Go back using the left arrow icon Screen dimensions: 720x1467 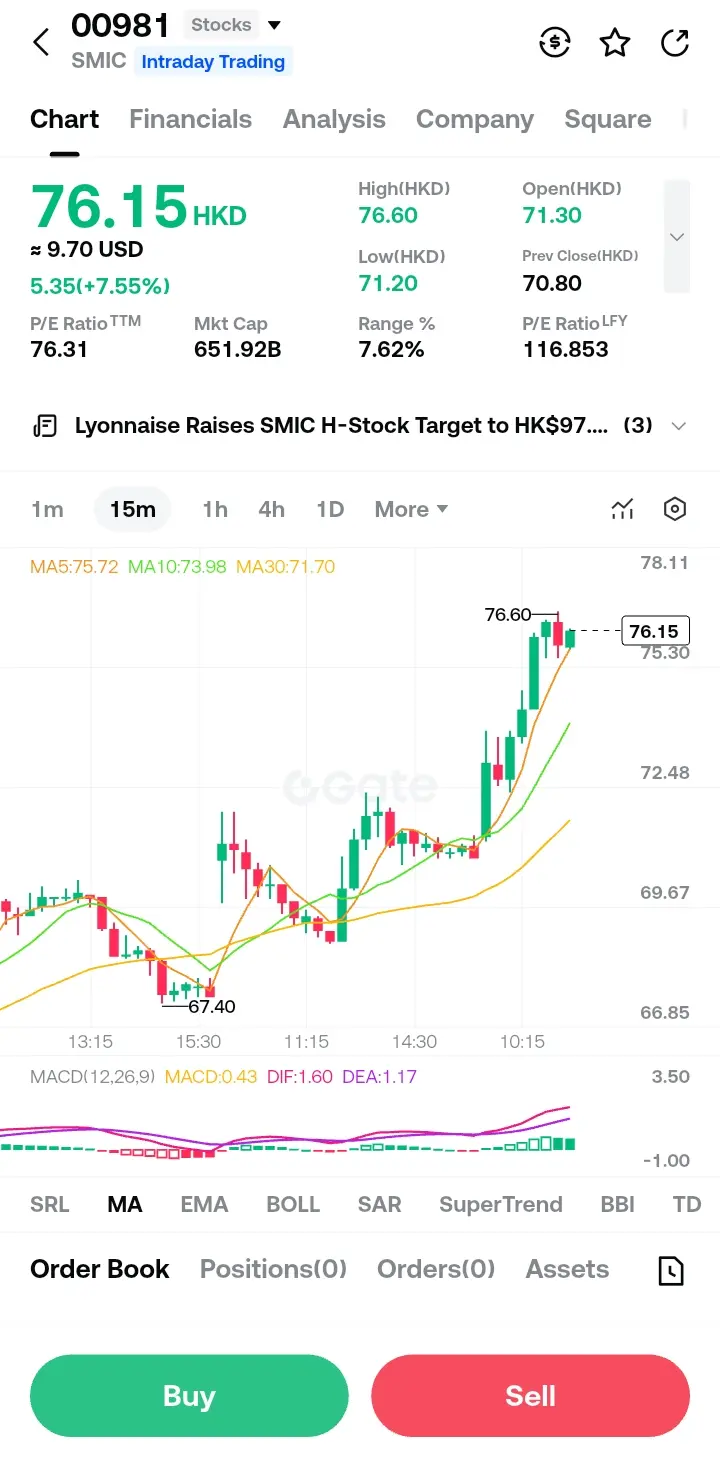pos(41,43)
